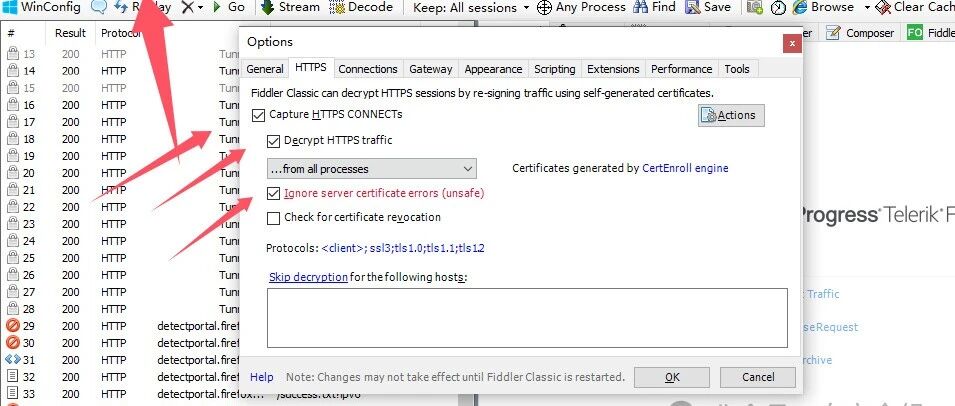Switch to General tab in Options
This screenshot has width=955, height=406.
point(264,69)
